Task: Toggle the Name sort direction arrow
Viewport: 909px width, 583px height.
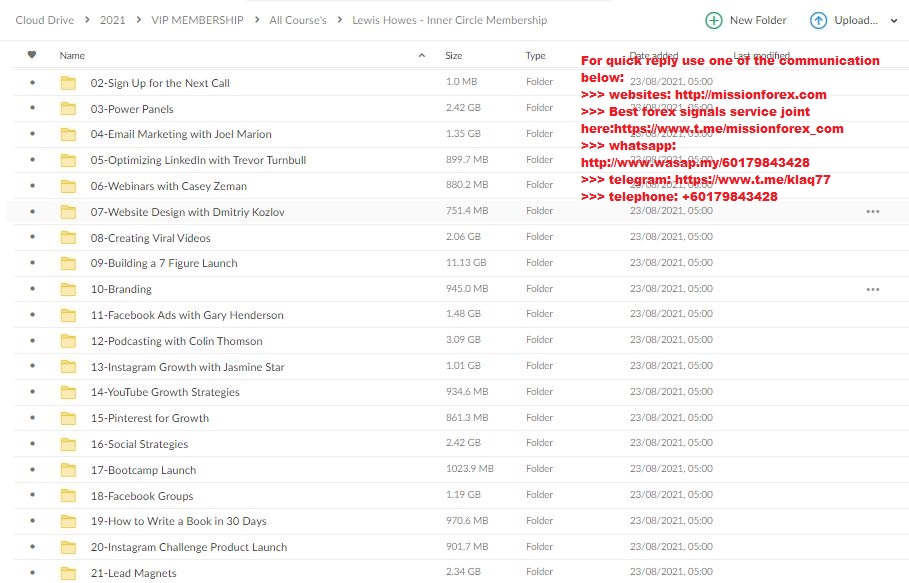Action: (x=422, y=56)
